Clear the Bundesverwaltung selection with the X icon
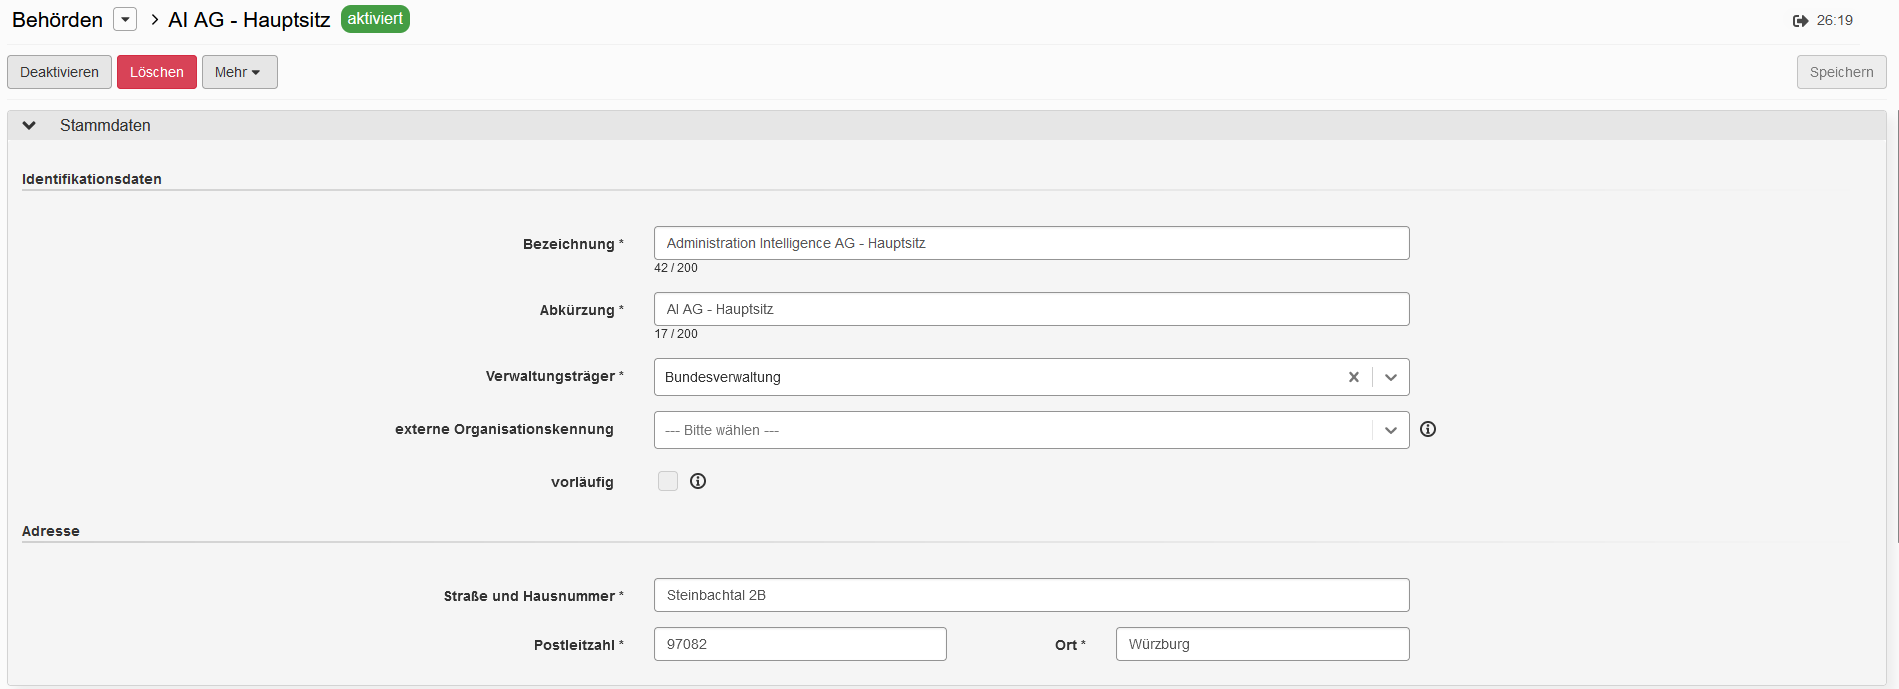This screenshot has height=689, width=1899. 1353,377
